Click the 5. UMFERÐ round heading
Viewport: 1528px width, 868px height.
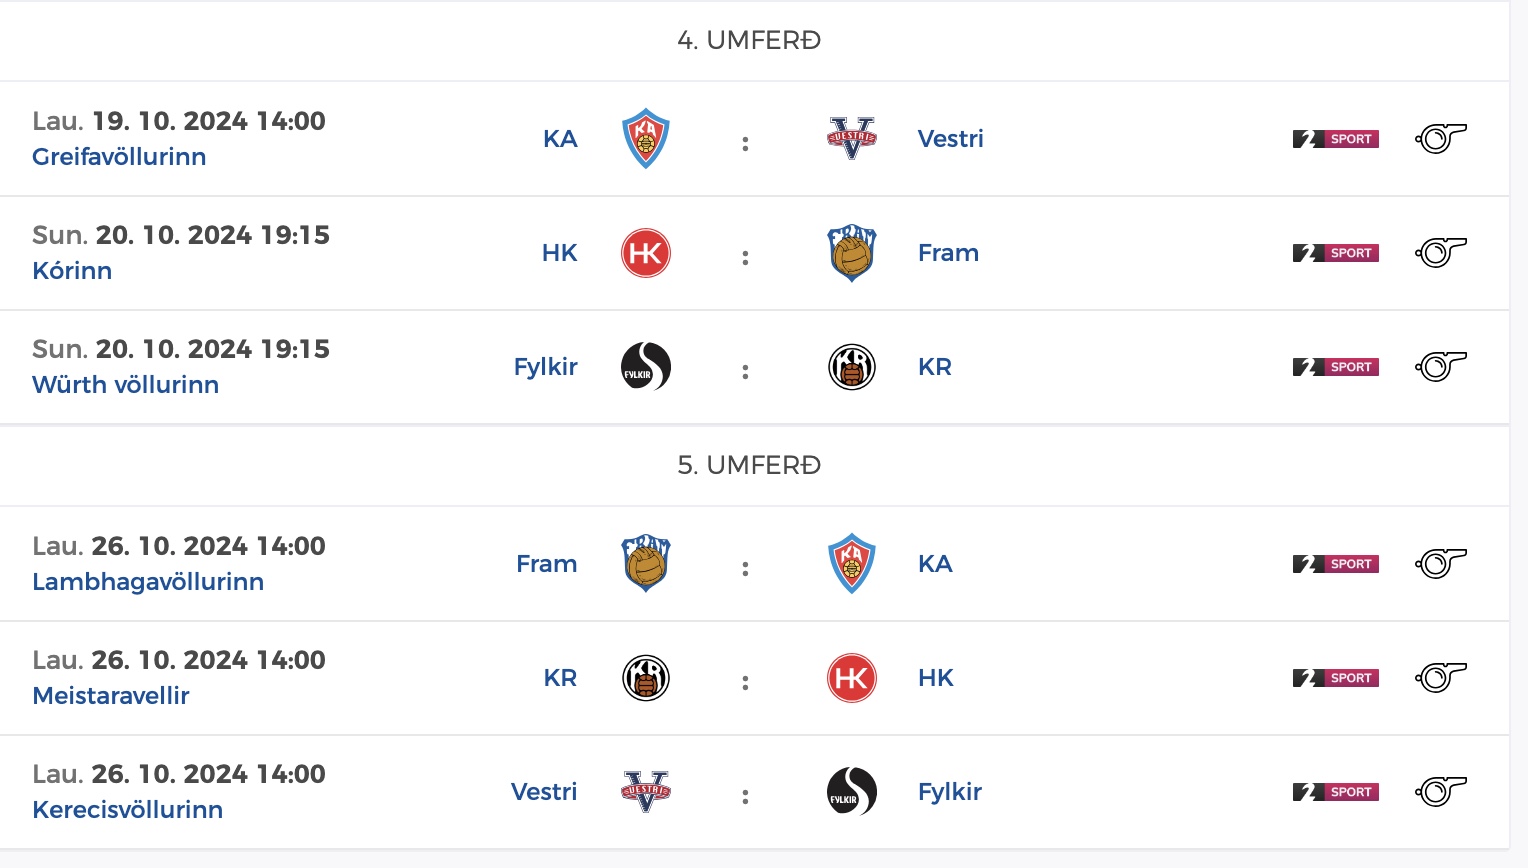coord(749,465)
